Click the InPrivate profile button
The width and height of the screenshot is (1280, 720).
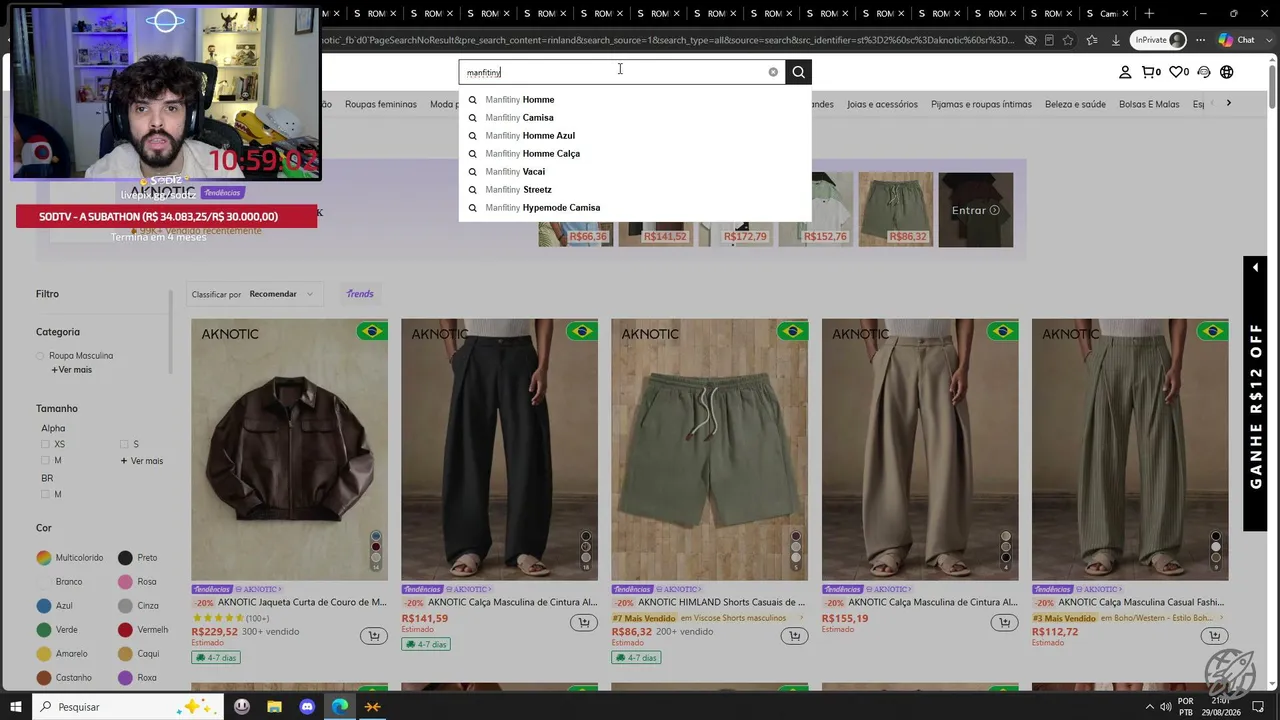tap(1158, 40)
